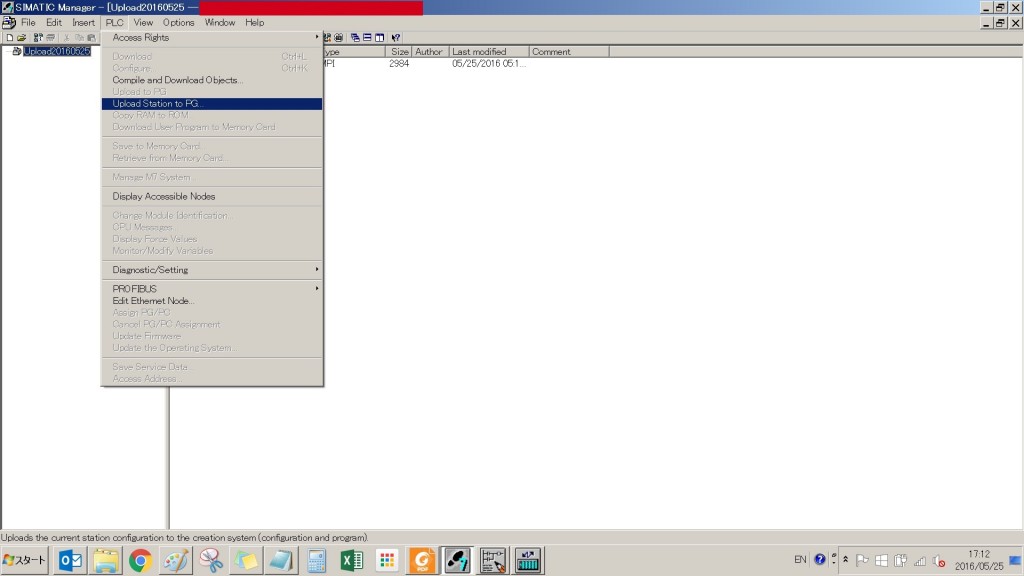Click the 05/25/2016 last modified date cell
1024x576 pixels.
[x=488, y=63]
